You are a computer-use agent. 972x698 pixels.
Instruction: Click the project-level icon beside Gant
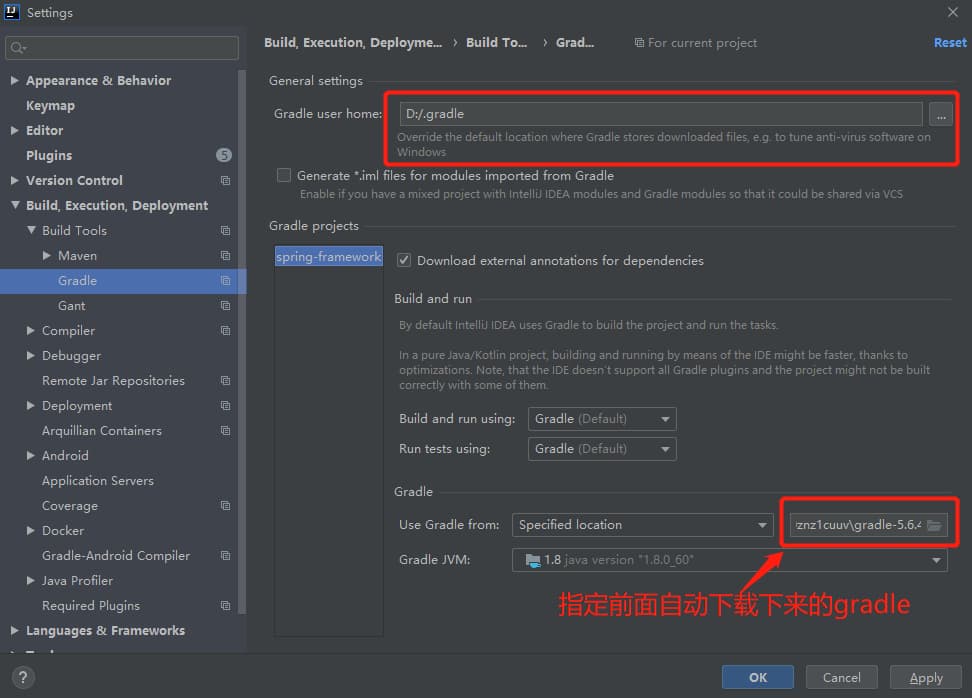226,306
